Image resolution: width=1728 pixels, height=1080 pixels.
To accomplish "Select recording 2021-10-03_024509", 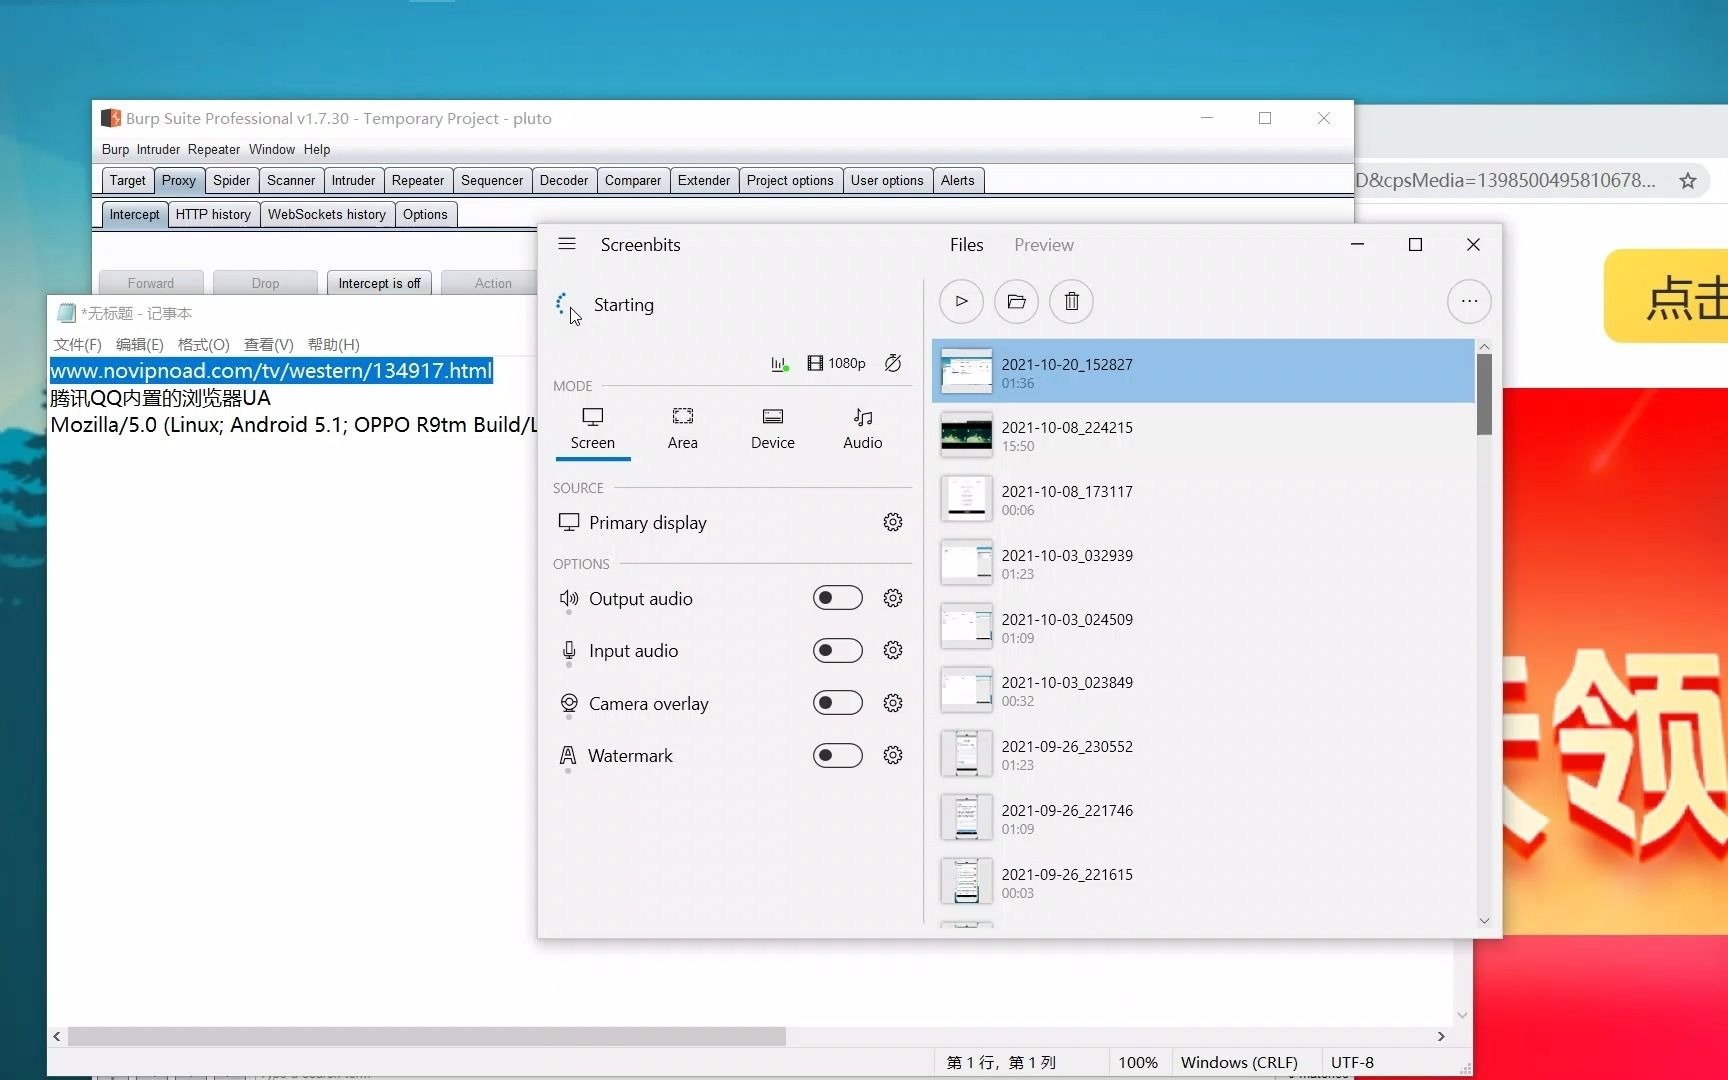I will pos(1203,627).
